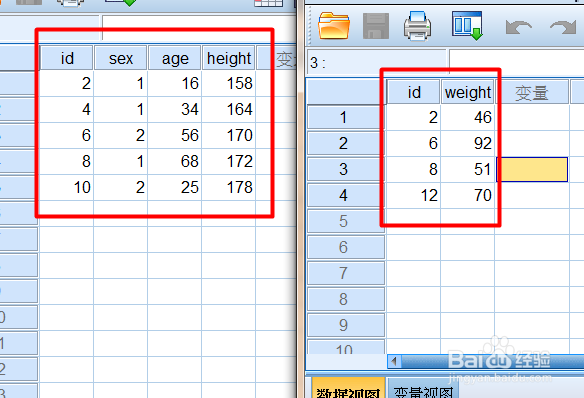Click age cell with value 56

pyautogui.click(x=175, y=135)
